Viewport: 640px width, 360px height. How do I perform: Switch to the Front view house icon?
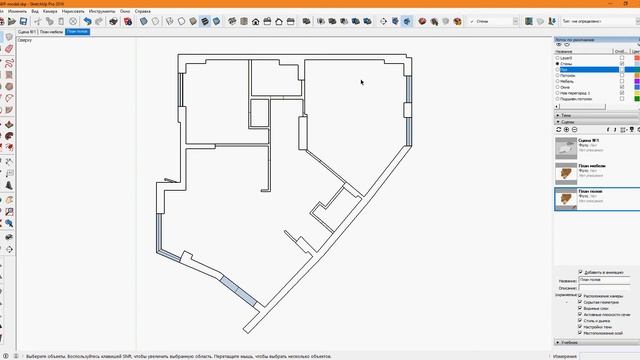pos(256,21)
